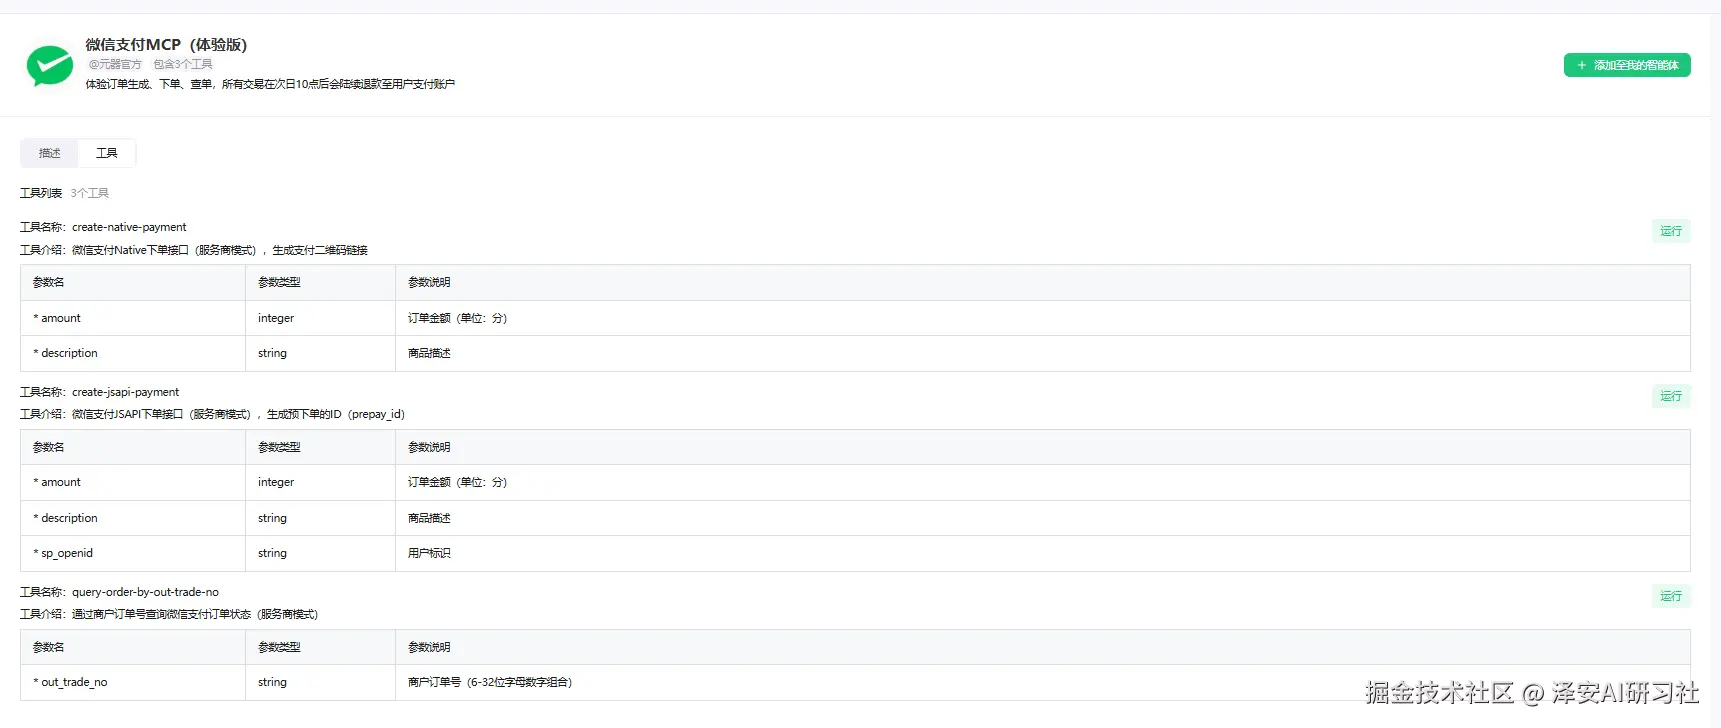1721x728 pixels.
Task: Select the tool name create-jsapi-payment
Action: tap(125, 392)
